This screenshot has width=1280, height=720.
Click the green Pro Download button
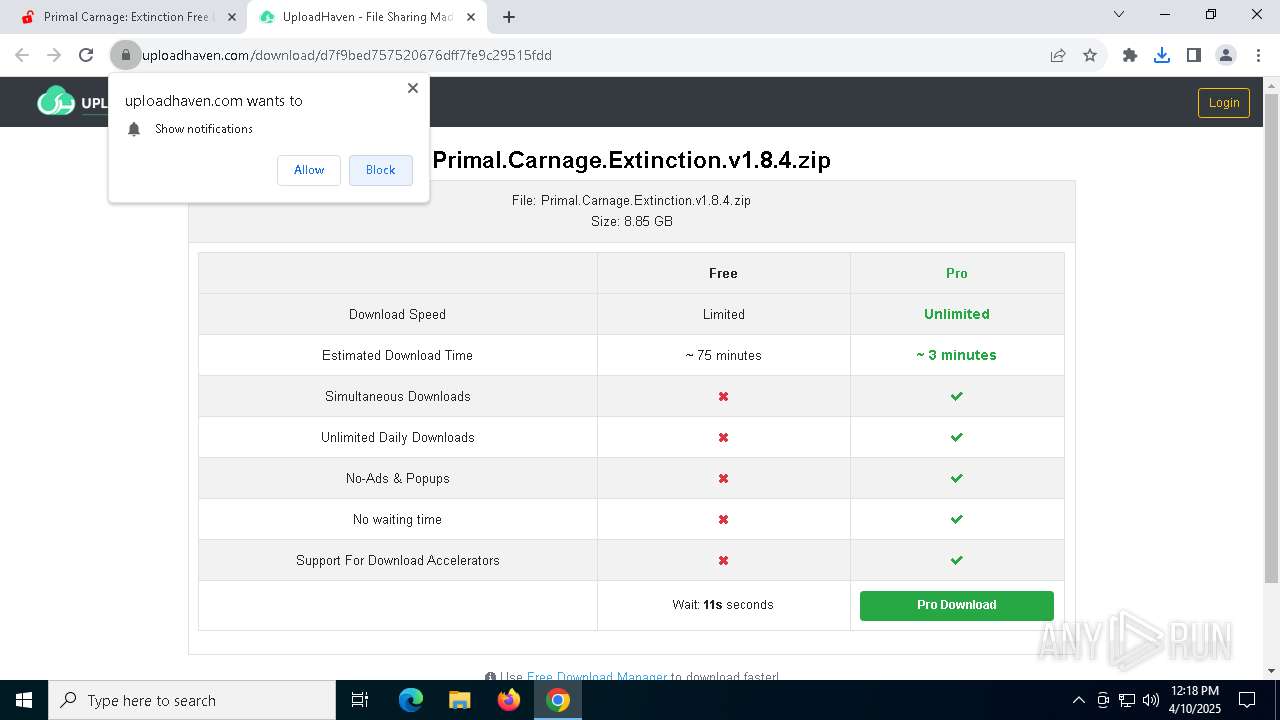pyautogui.click(x=957, y=605)
